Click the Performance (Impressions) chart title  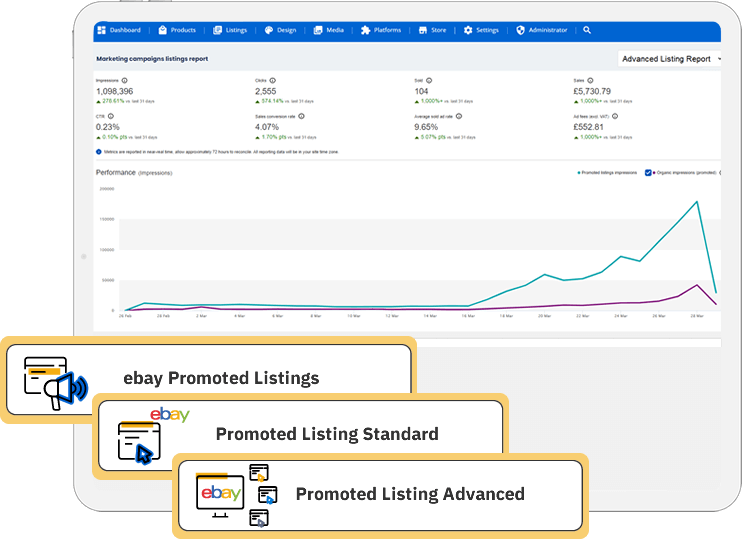tap(134, 173)
